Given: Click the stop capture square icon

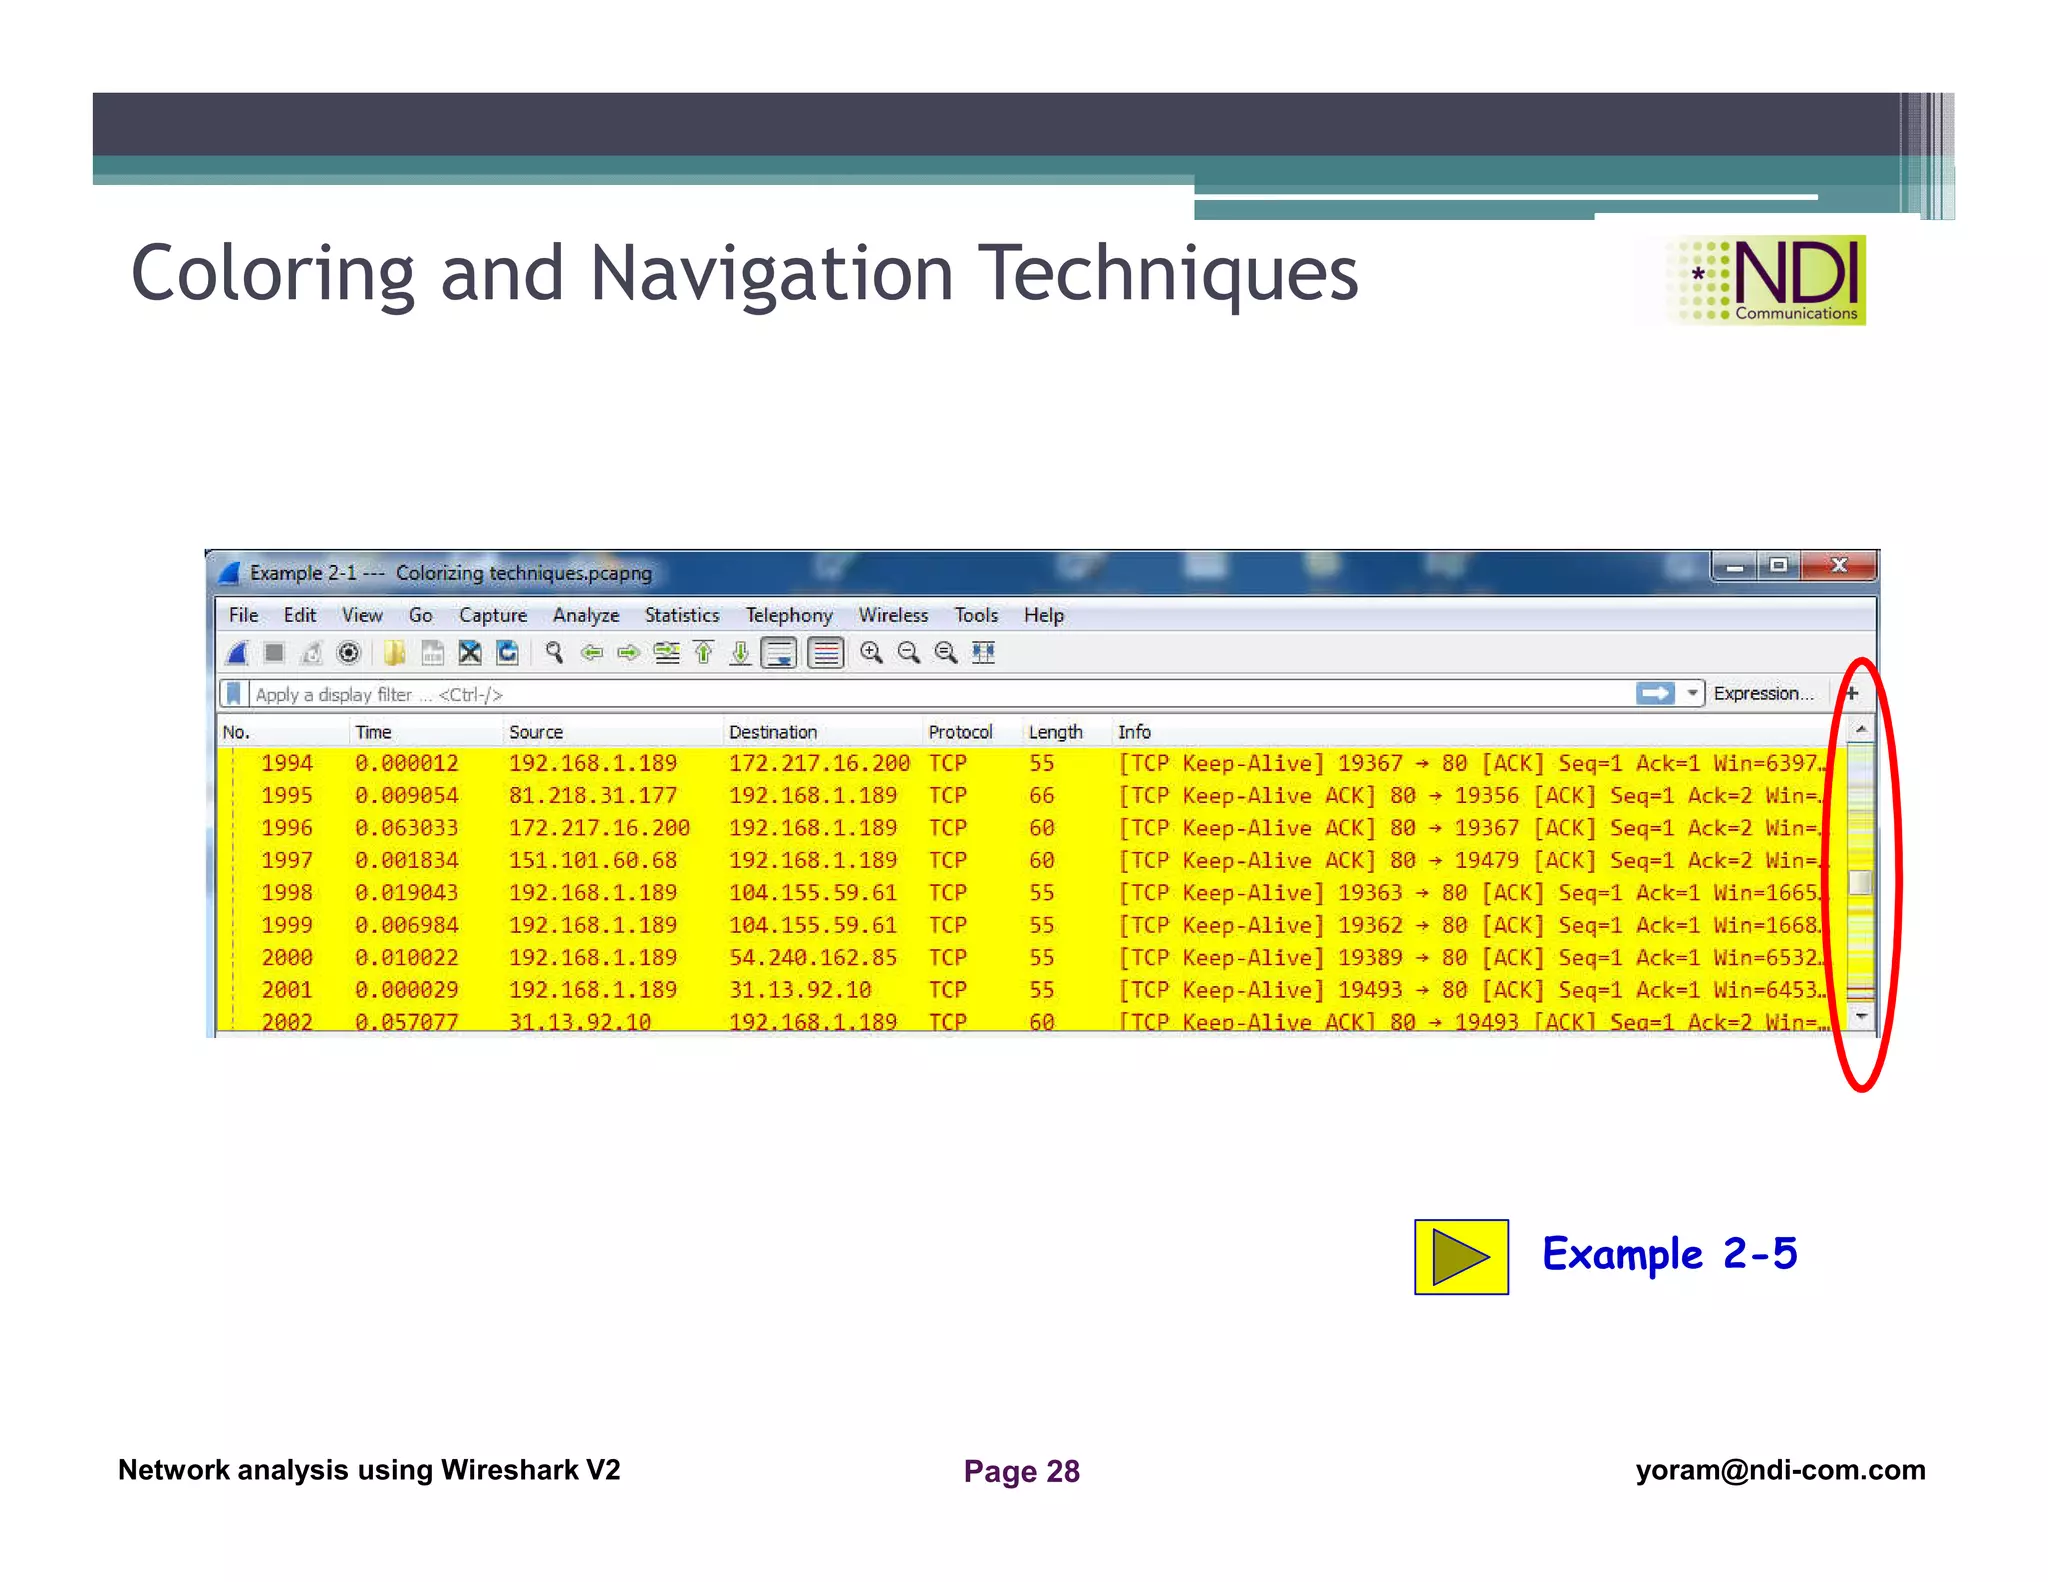Looking at the screenshot, I should pos(274,653).
